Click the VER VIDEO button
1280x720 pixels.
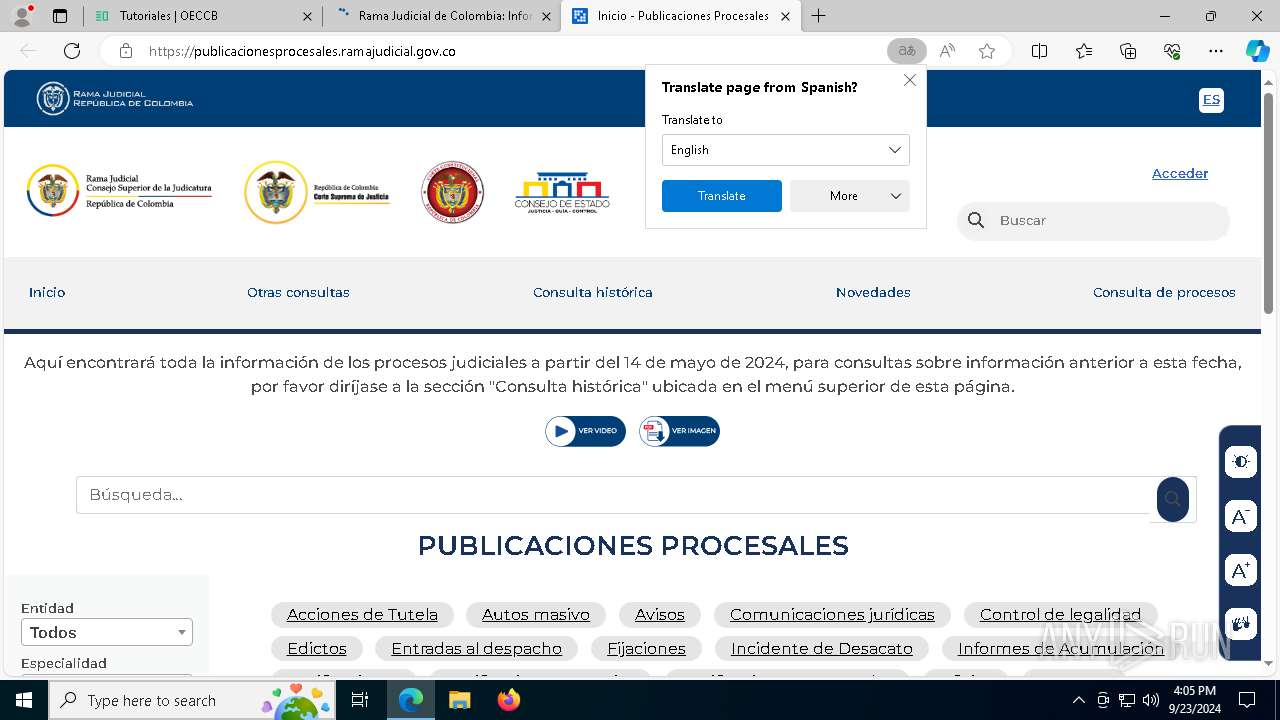pos(585,431)
